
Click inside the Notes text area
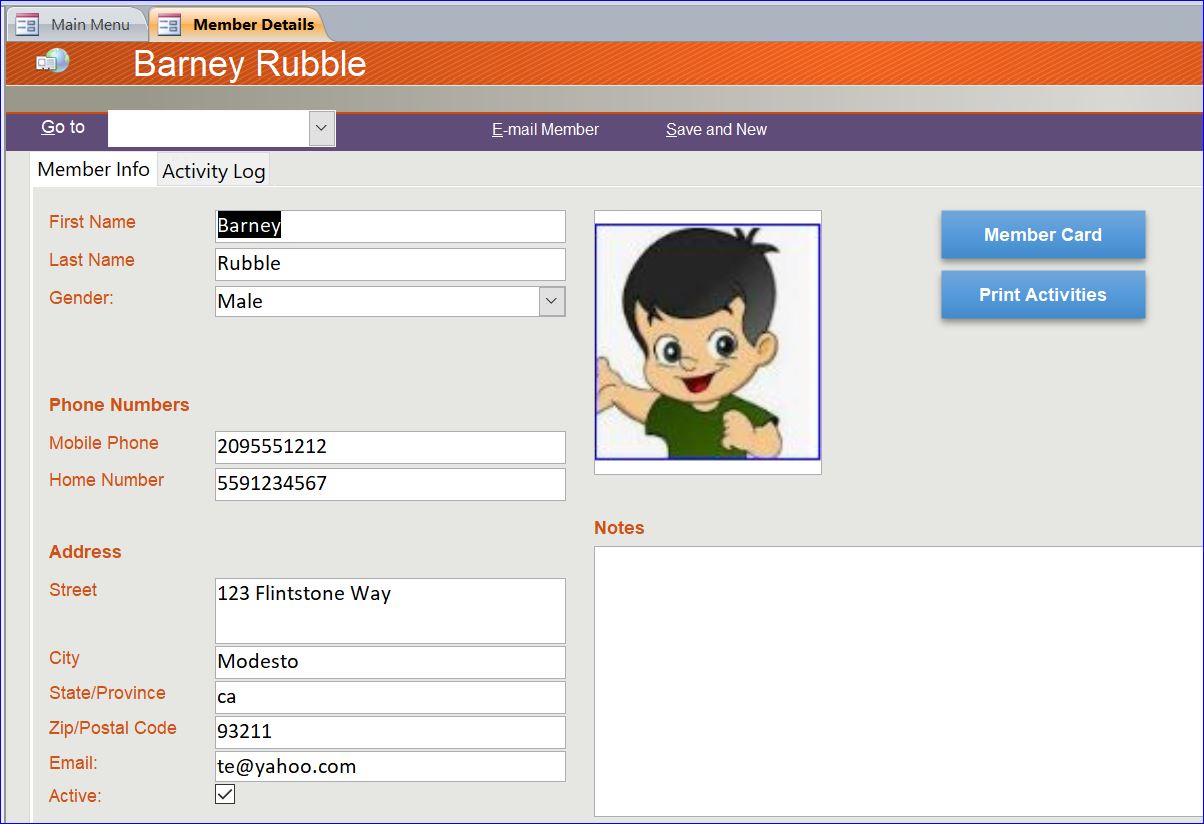point(898,681)
